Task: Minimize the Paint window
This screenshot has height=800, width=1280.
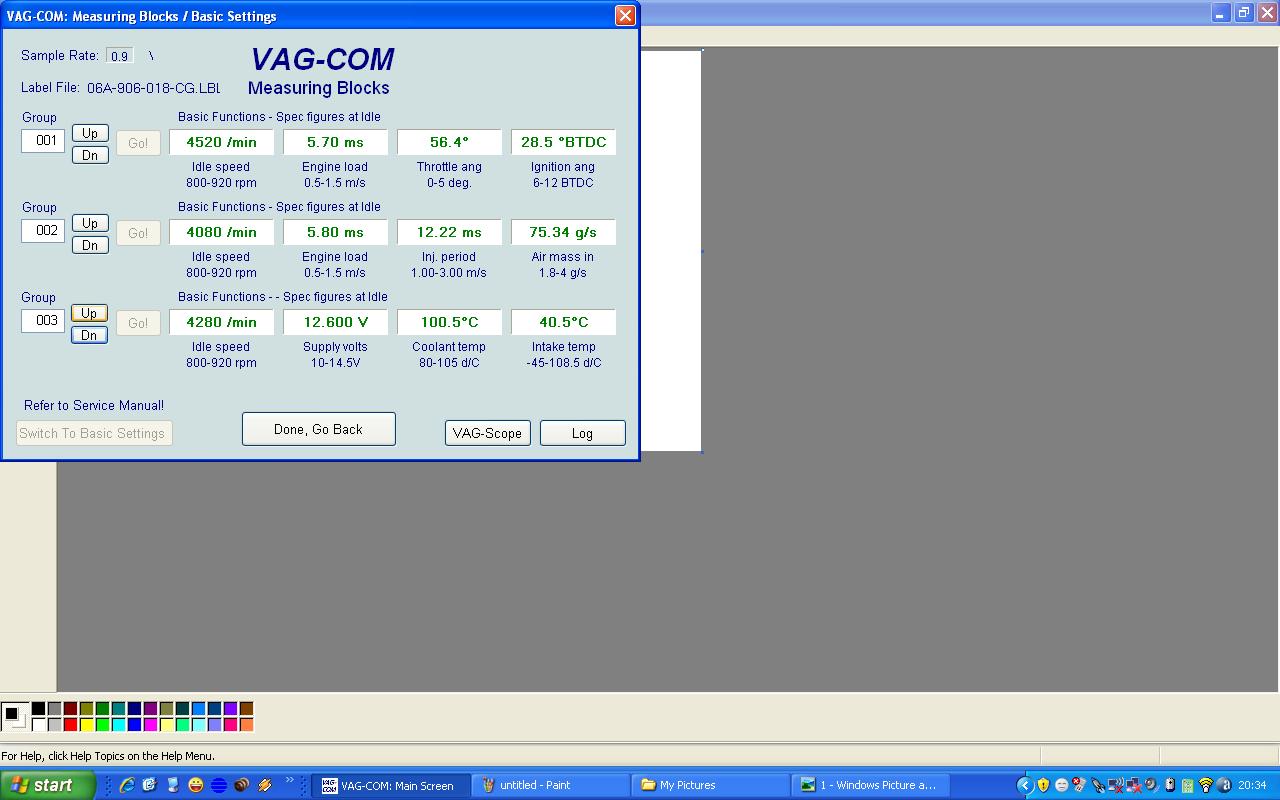Action: [x=1221, y=13]
